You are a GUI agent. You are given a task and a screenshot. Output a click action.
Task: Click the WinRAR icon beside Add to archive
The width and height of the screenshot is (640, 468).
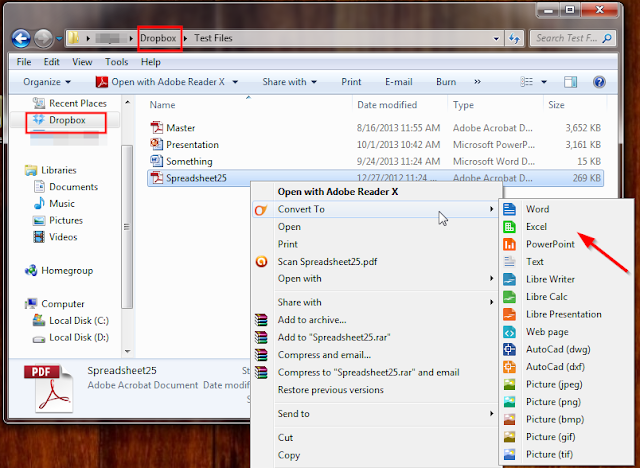[x=261, y=320]
